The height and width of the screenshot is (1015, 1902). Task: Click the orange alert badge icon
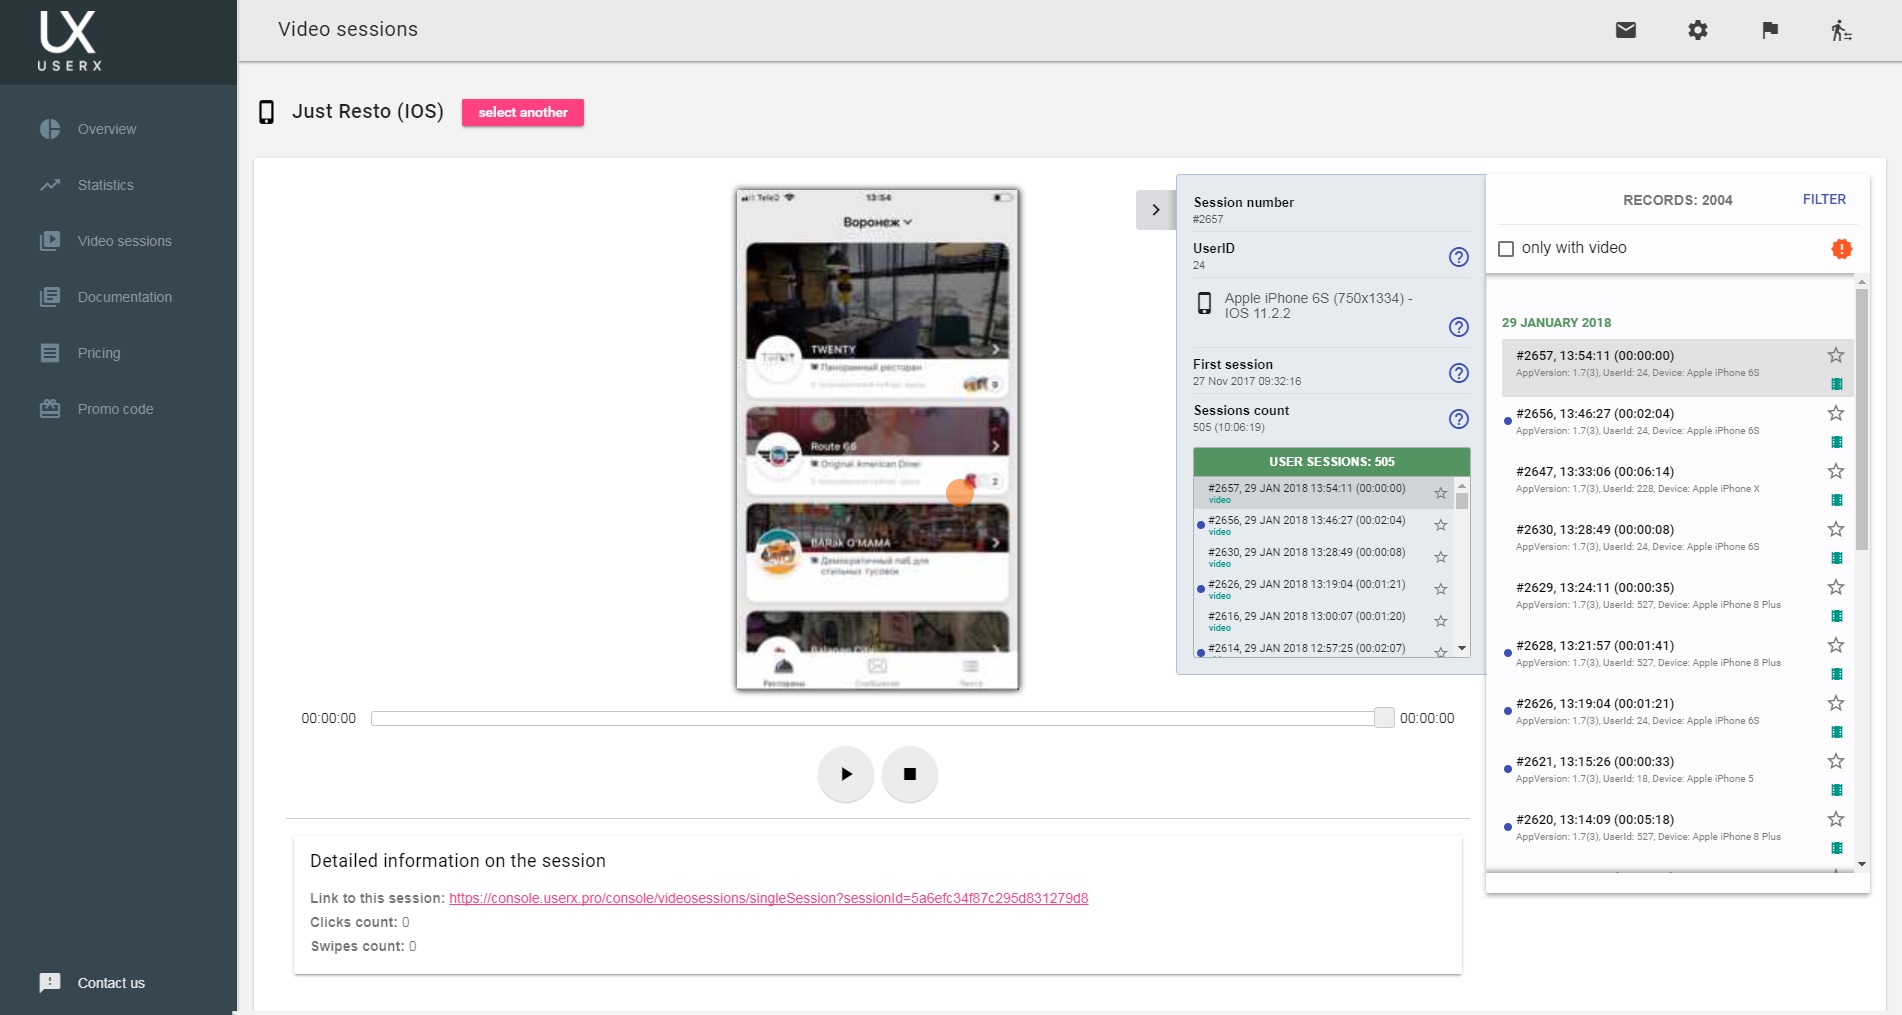[x=1841, y=249]
